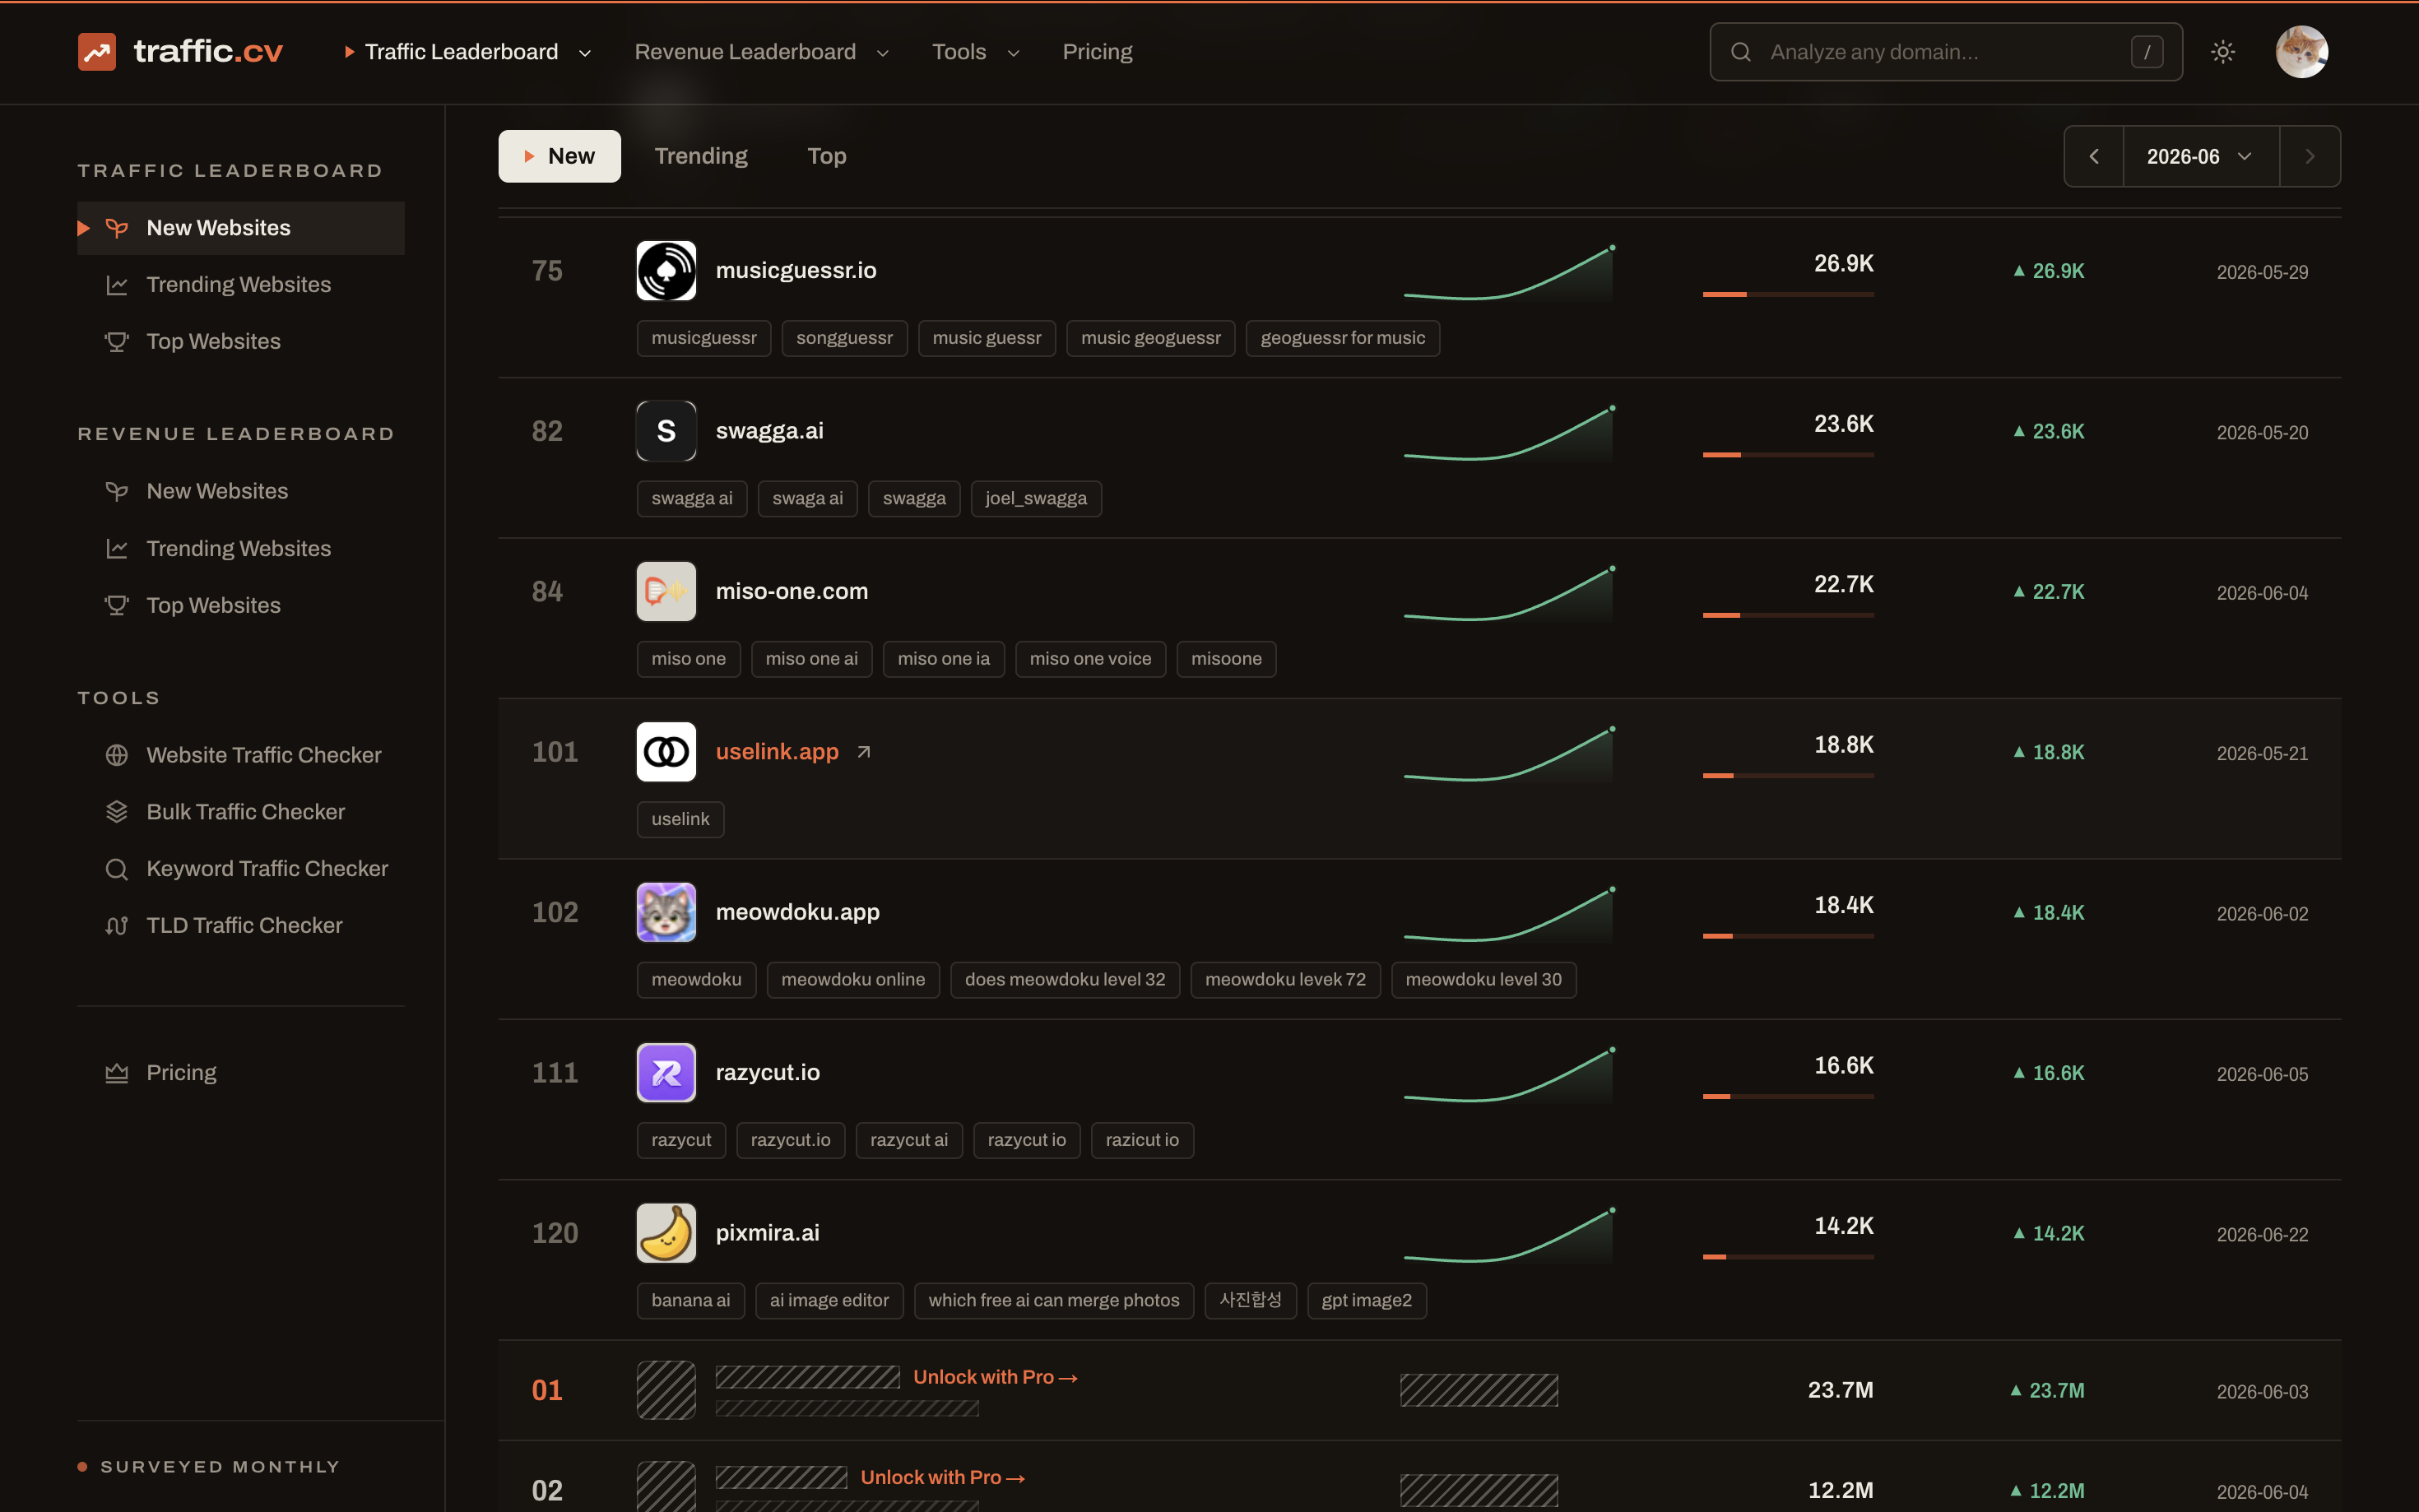
Task: Click the 2026-06-22 date for pixmira.ai
Action: point(2262,1235)
